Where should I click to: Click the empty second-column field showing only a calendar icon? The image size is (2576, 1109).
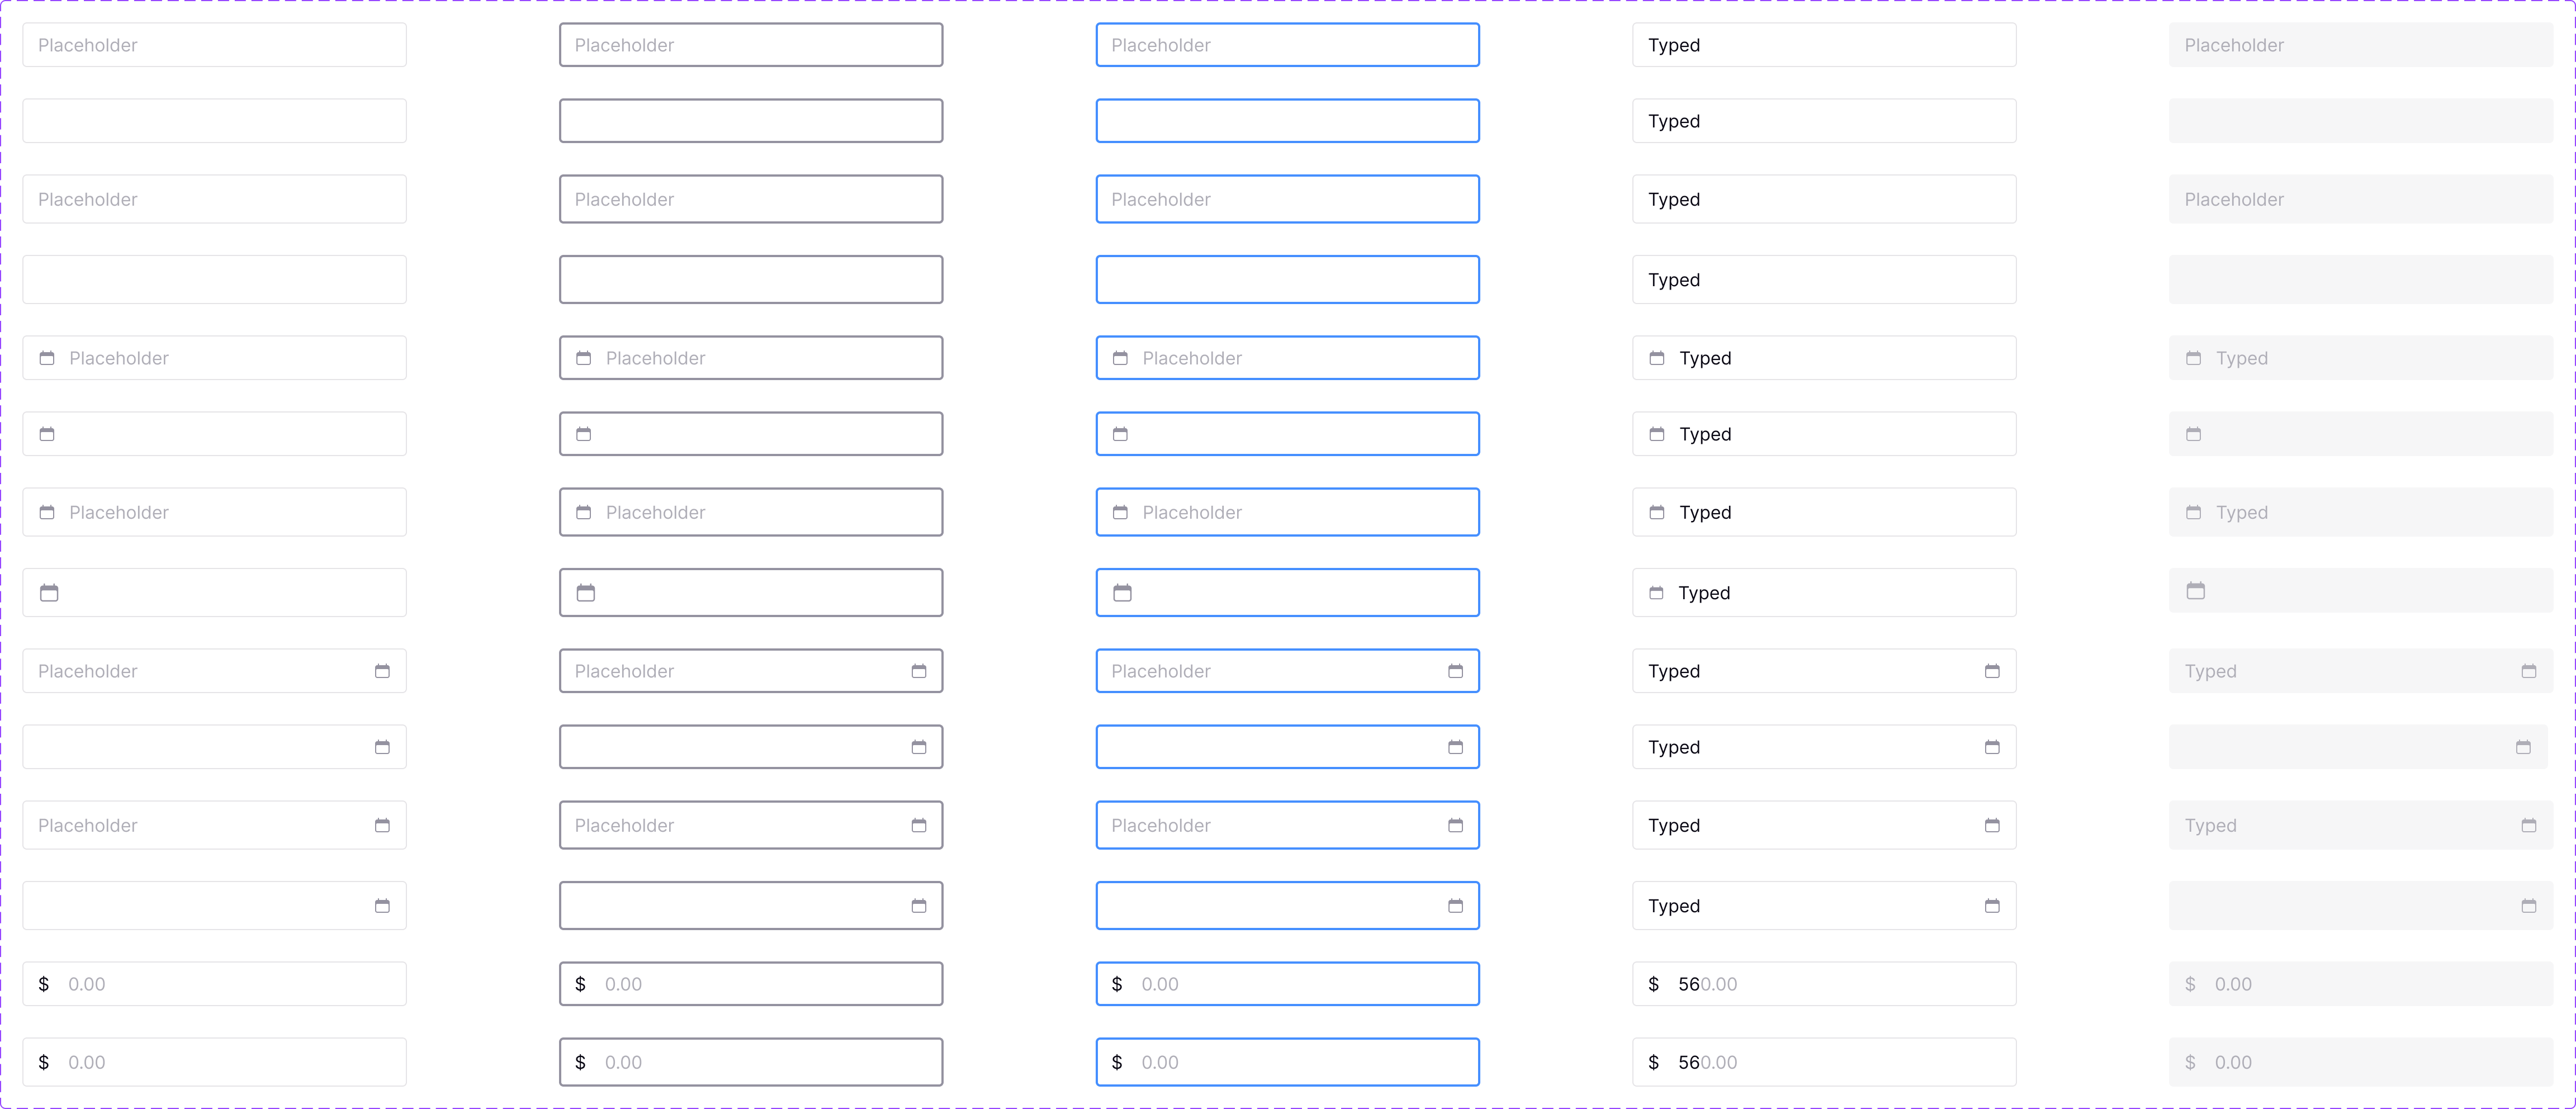point(585,433)
